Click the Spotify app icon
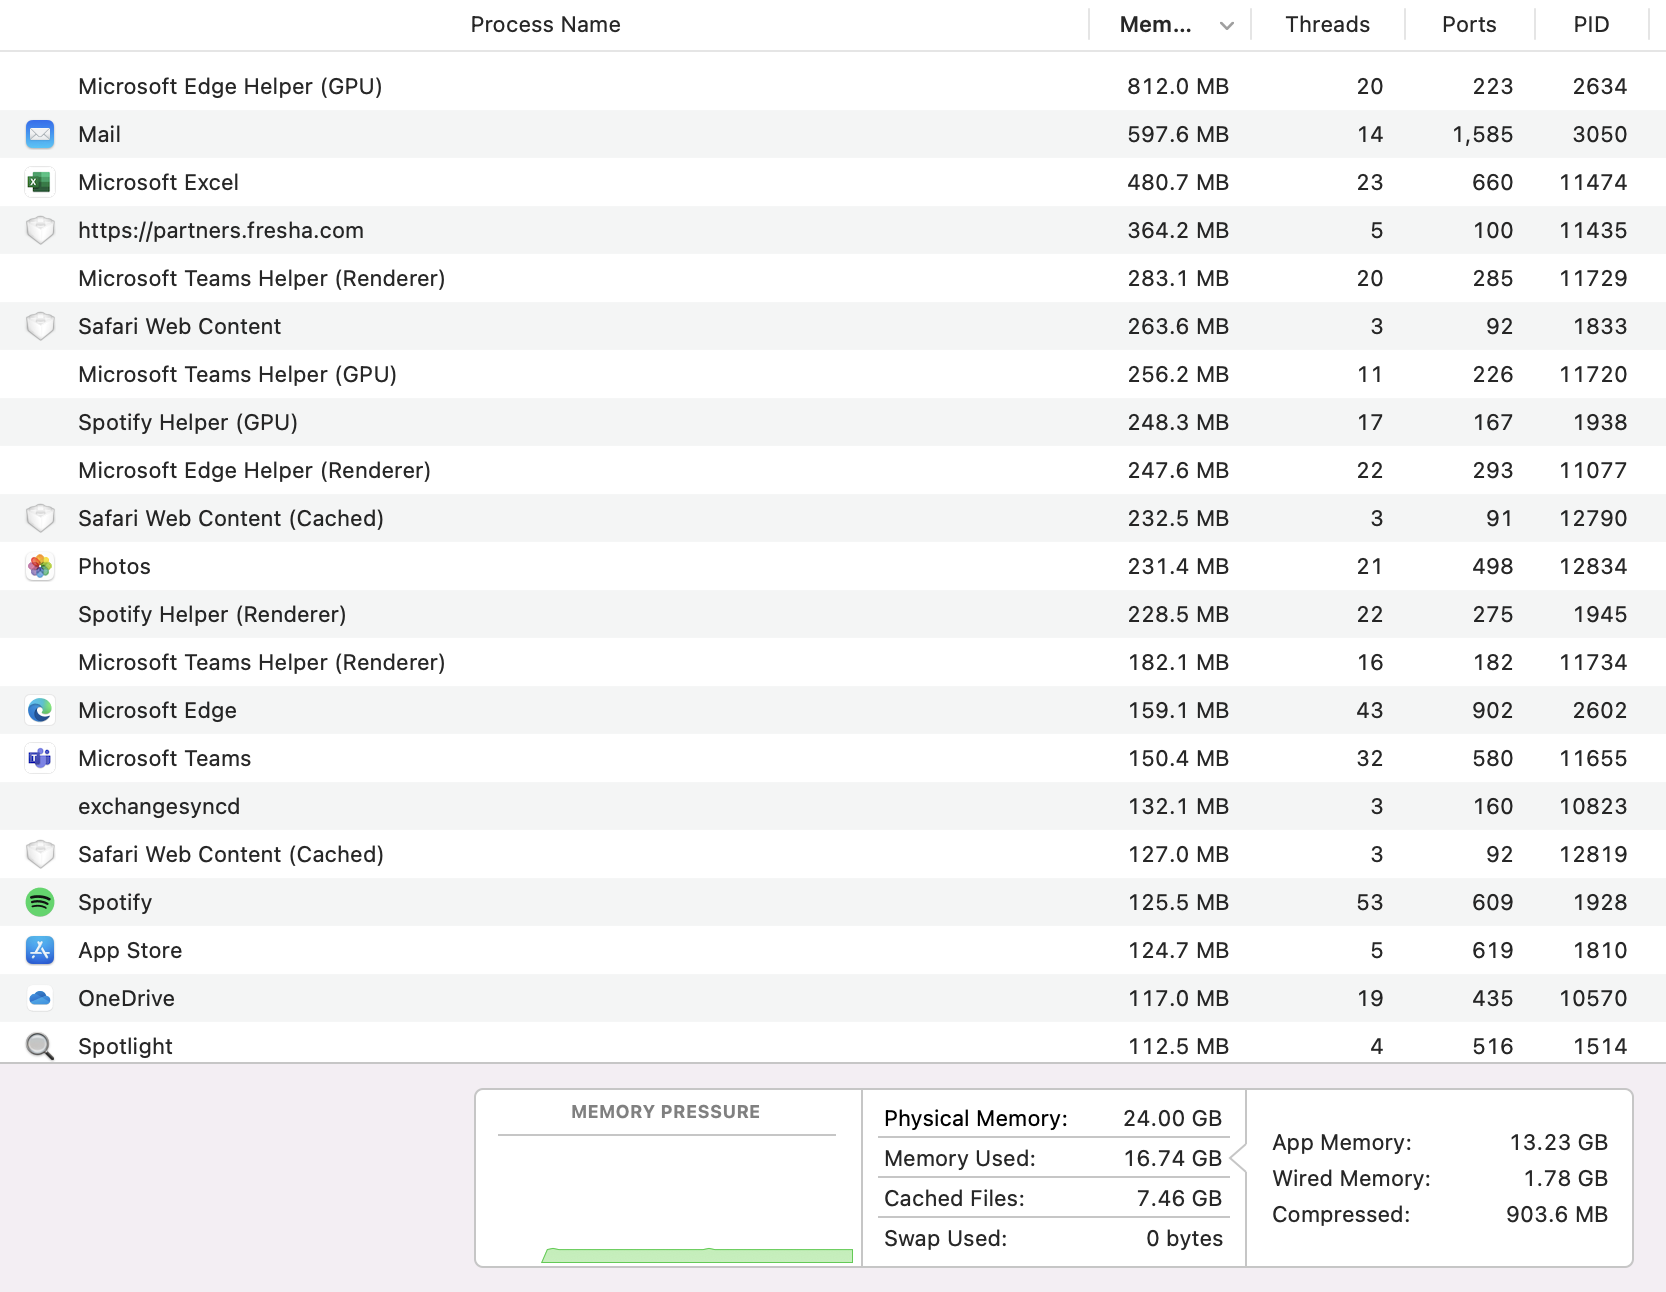Viewport: 1666px width, 1292px height. pyautogui.click(x=40, y=902)
